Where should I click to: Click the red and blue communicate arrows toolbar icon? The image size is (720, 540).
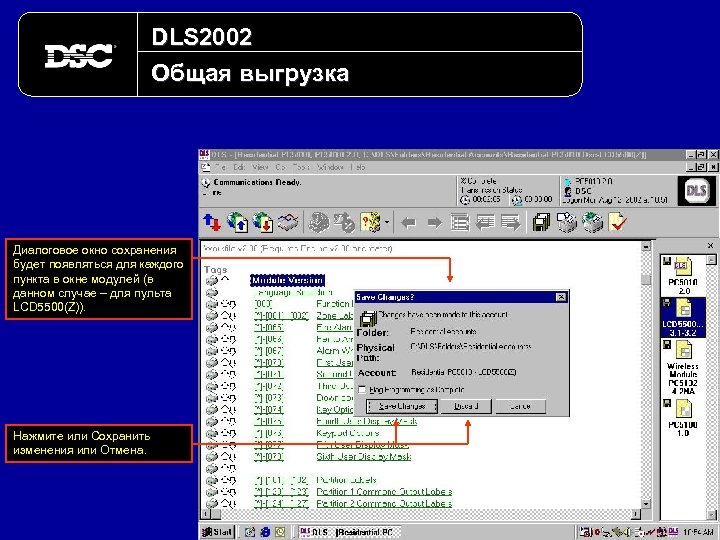click(x=212, y=223)
